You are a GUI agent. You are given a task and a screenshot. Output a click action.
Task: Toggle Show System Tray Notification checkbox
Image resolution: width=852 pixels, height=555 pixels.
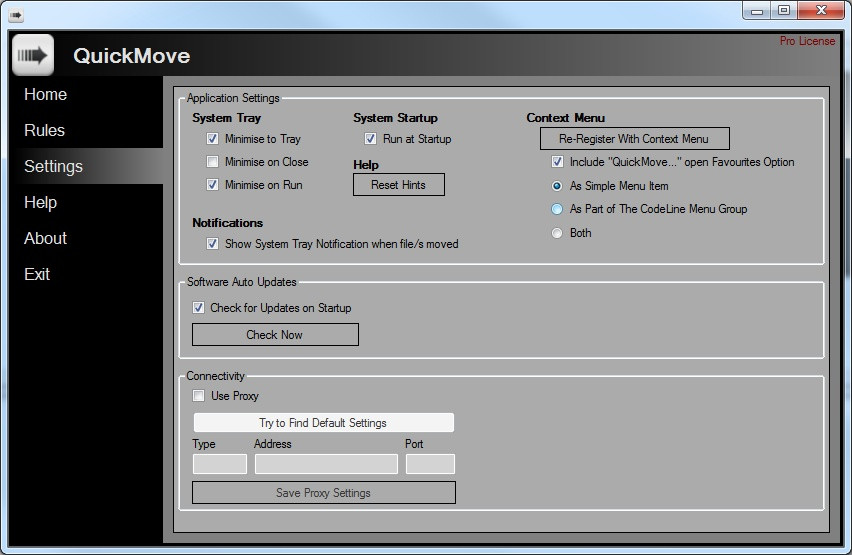tap(212, 244)
